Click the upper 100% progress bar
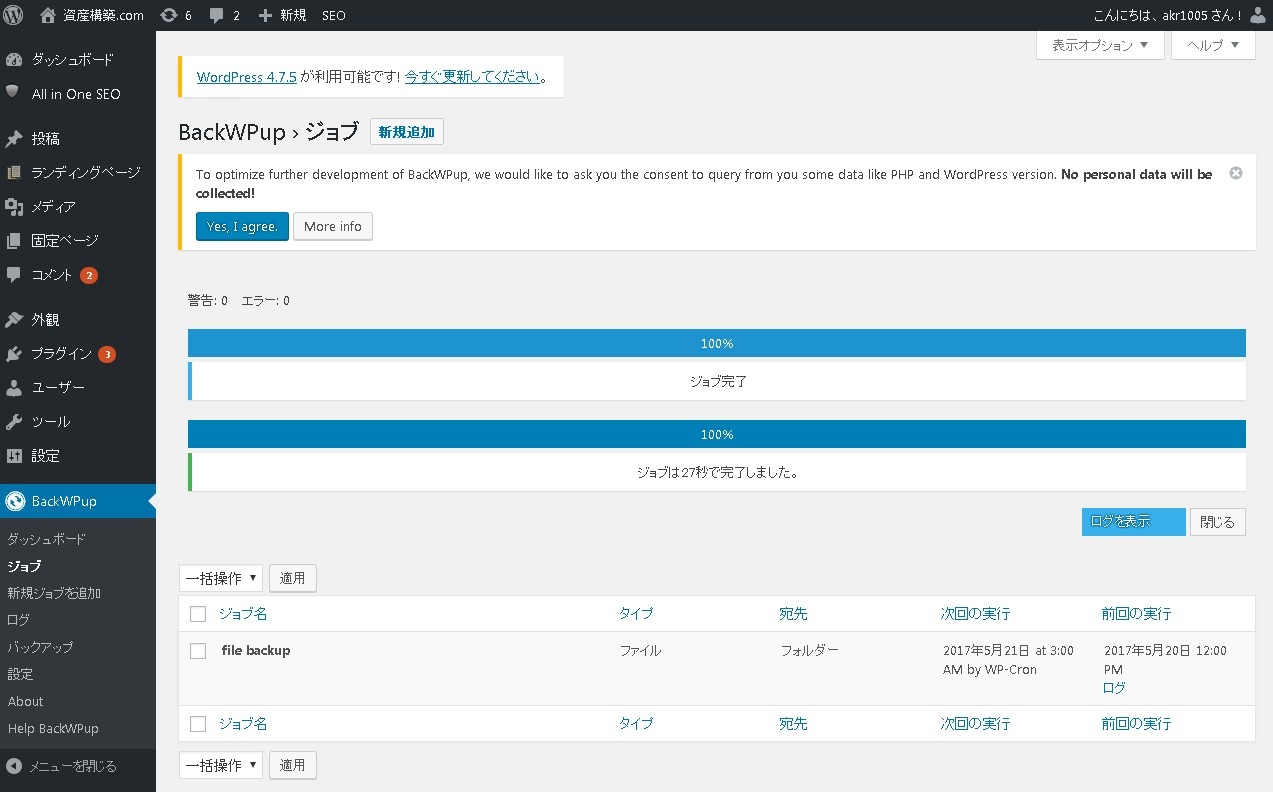 pos(717,343)
